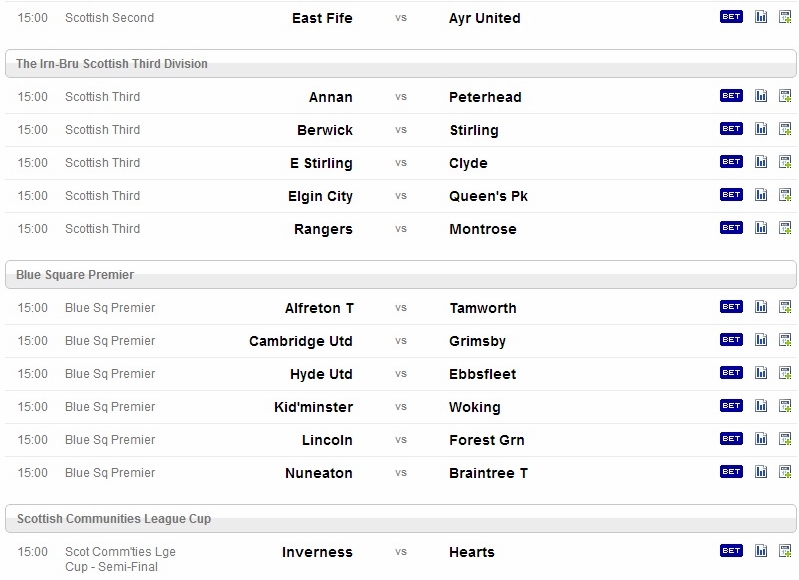Click calendar icon for Inverness vs Hearts
799x580 pixels.
point(785,551)
